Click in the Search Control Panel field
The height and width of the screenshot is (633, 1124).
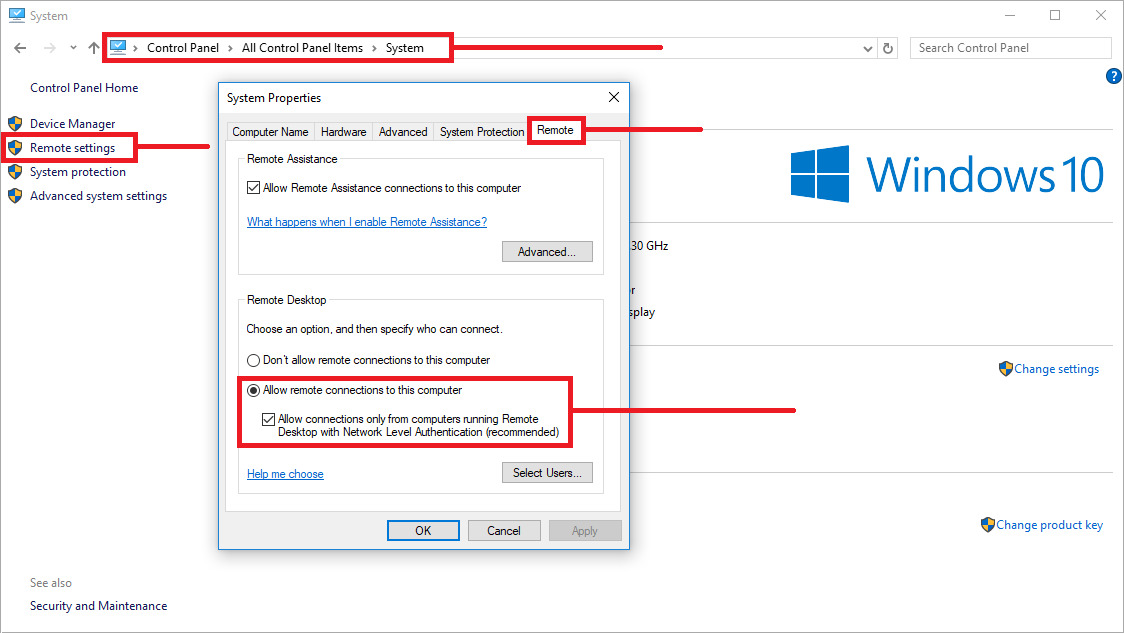coord(1010,48)
